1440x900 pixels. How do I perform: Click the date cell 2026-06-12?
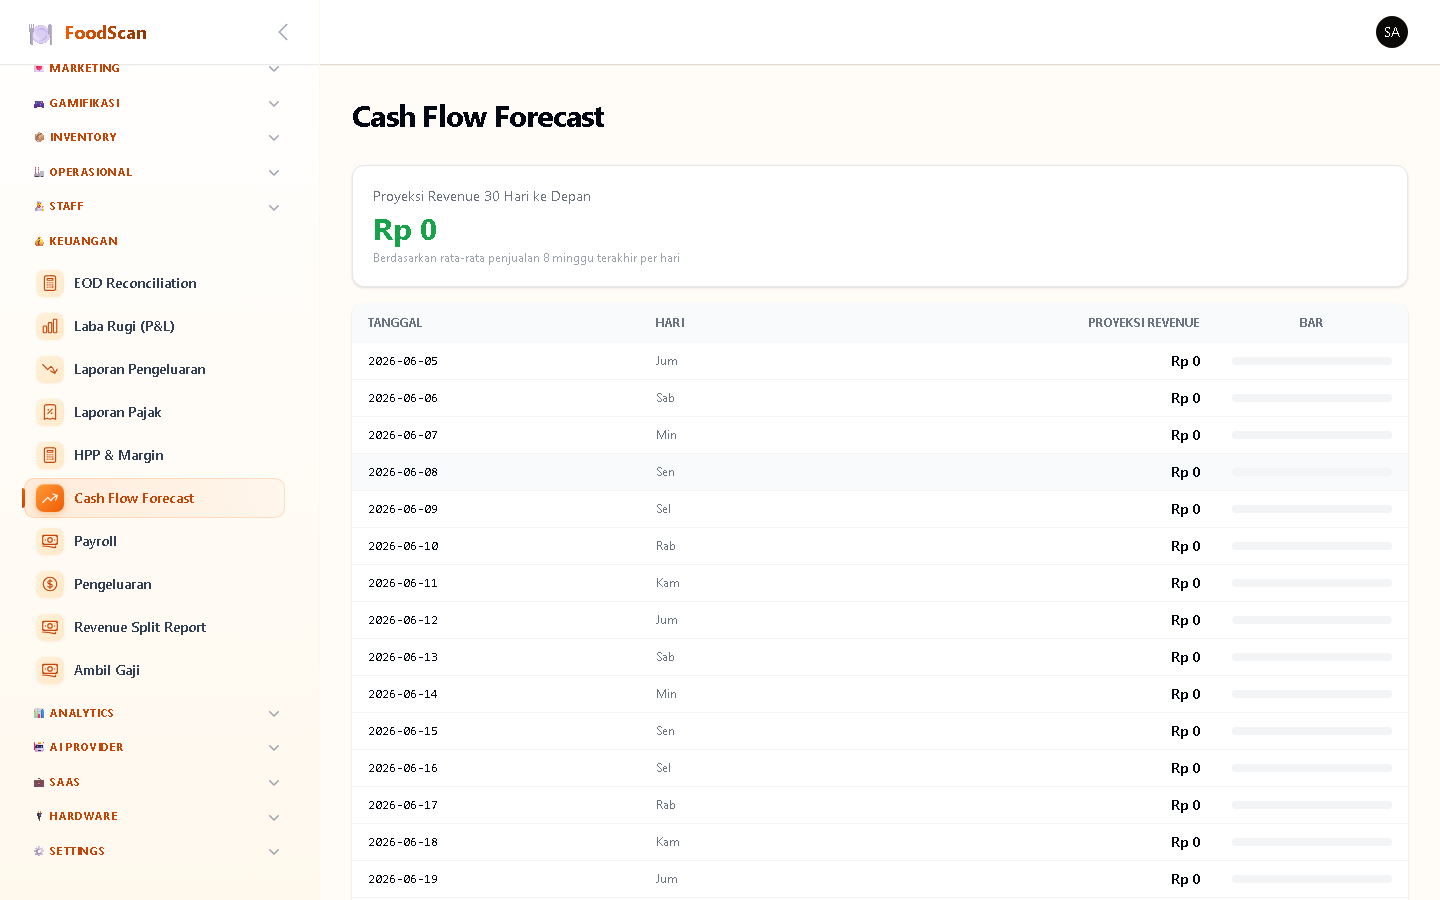click(x=403, y=620)
